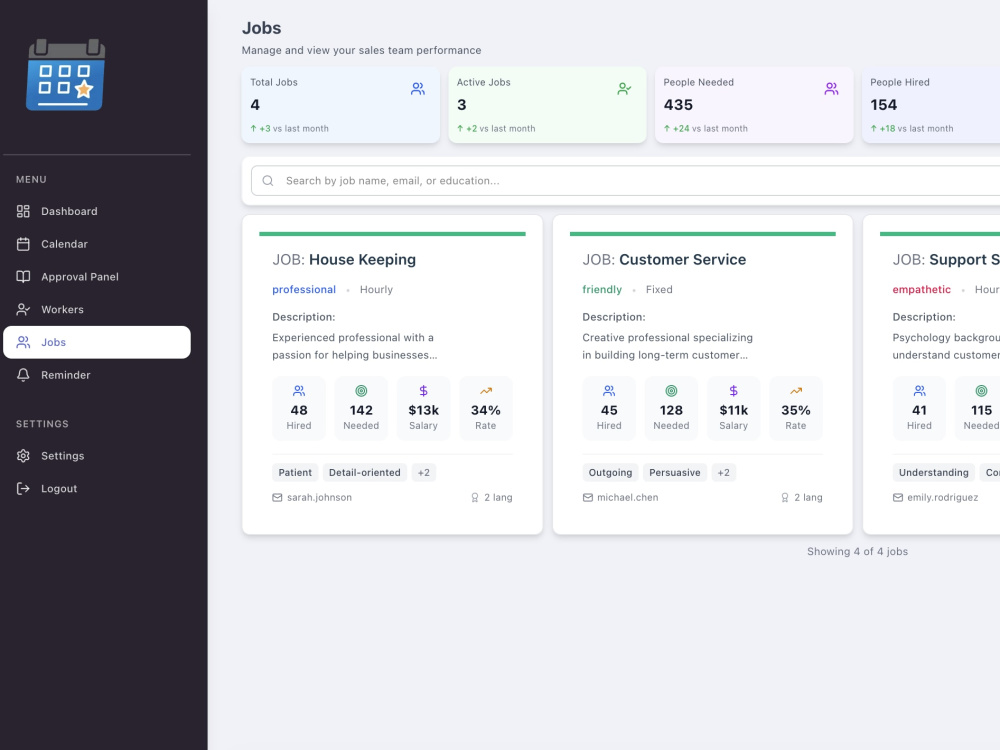This screenshot has width=1000, height=750.
Task: Click House Keeping Hired people icon
Action: tap(299, 391)
